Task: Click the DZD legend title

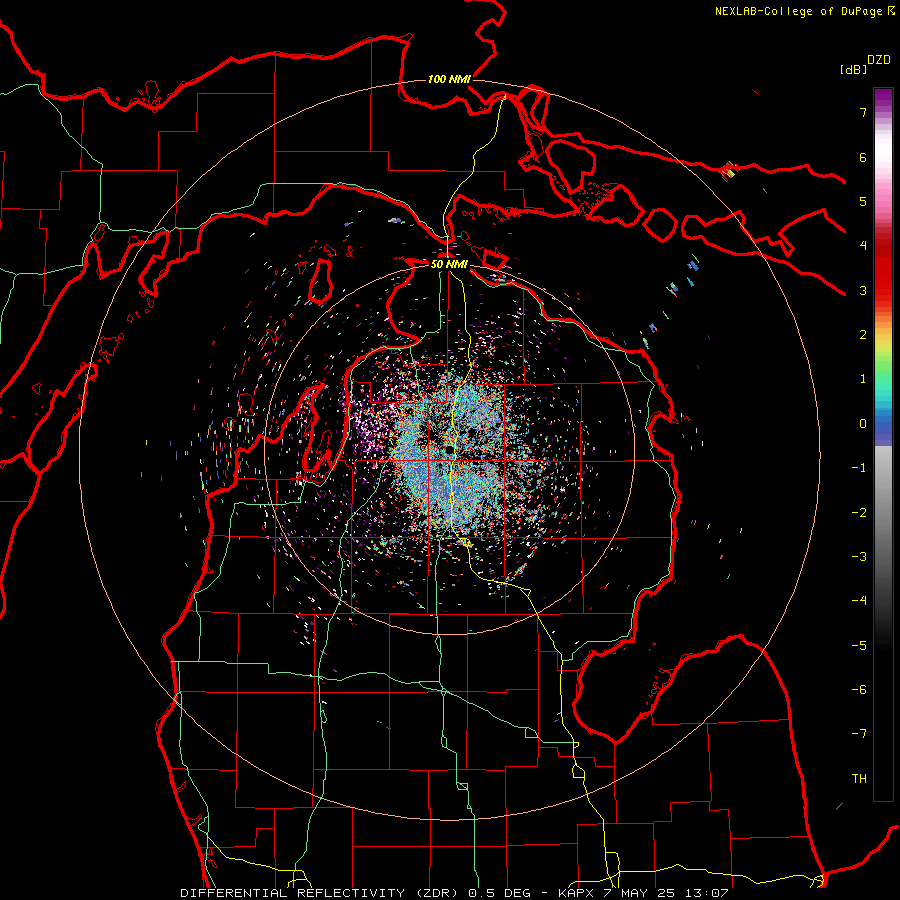Action: [x=879, y=60]
